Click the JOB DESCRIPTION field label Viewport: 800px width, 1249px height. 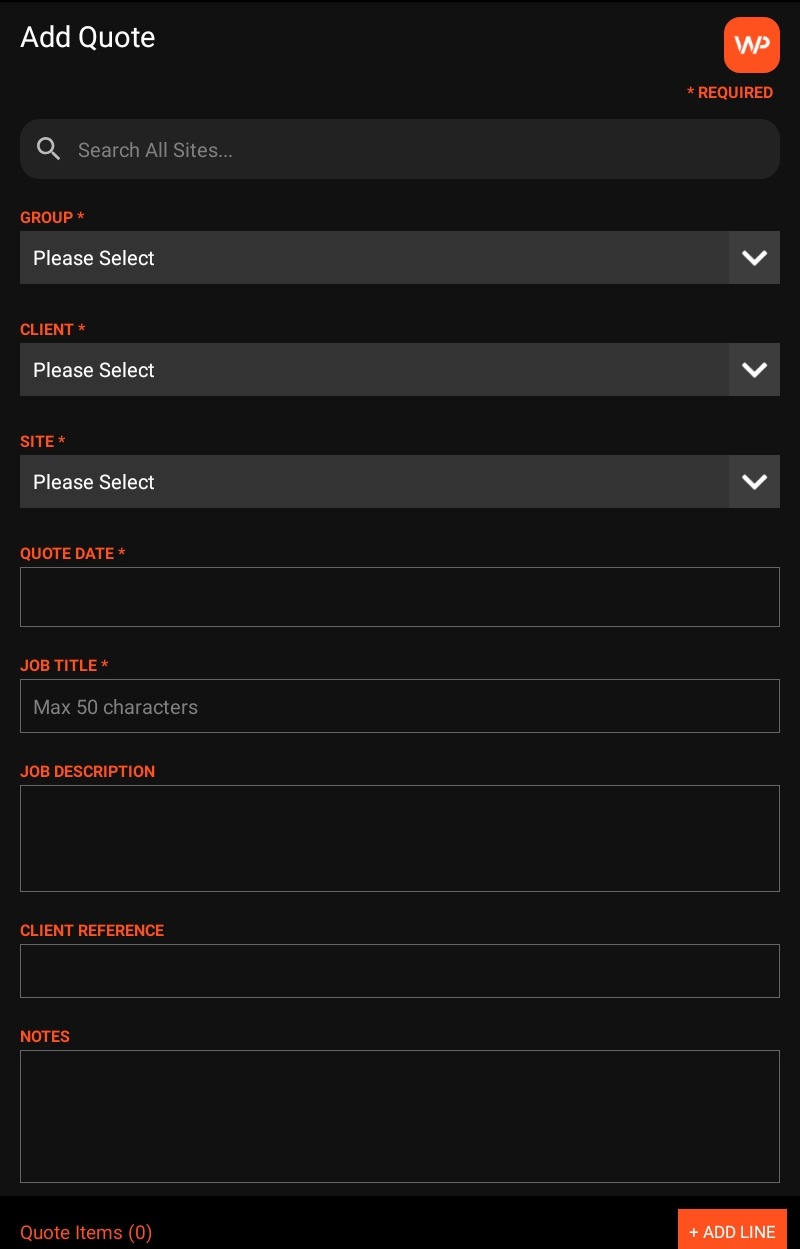pos(88,771)
